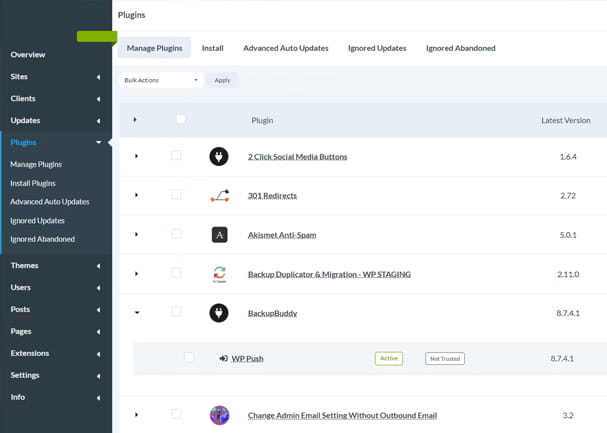Click the 301 Redirects plugin icon
Image resolution: width=607 pixels, height=433 pixels.
click(219, 195)
